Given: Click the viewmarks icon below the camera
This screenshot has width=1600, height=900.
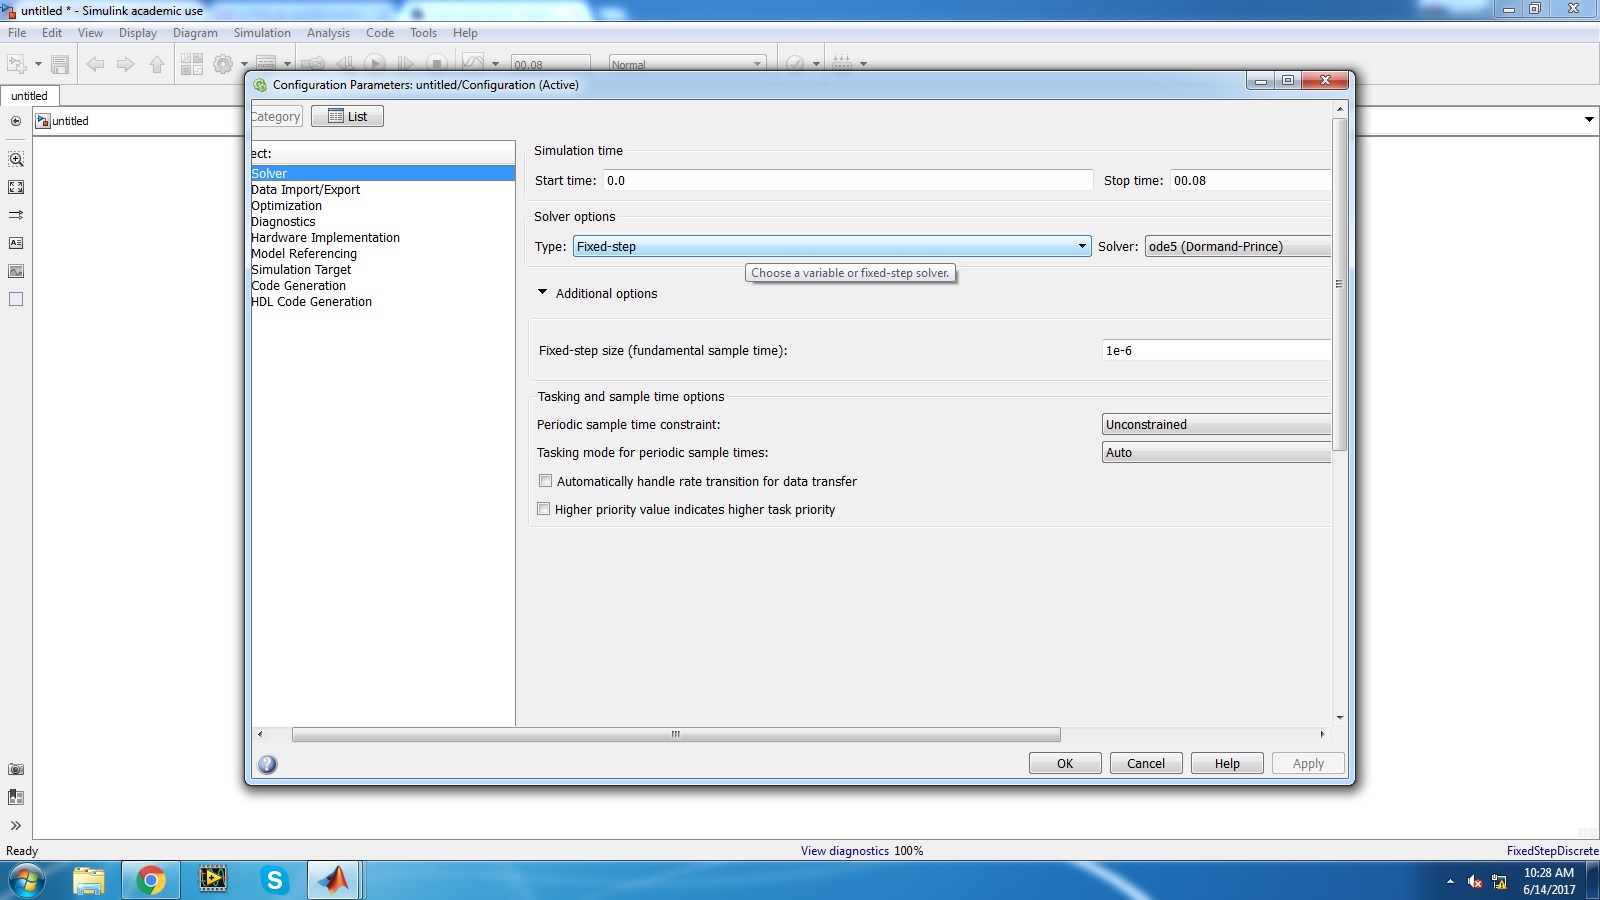Looking at the screenshot, I should click(16, 797).
